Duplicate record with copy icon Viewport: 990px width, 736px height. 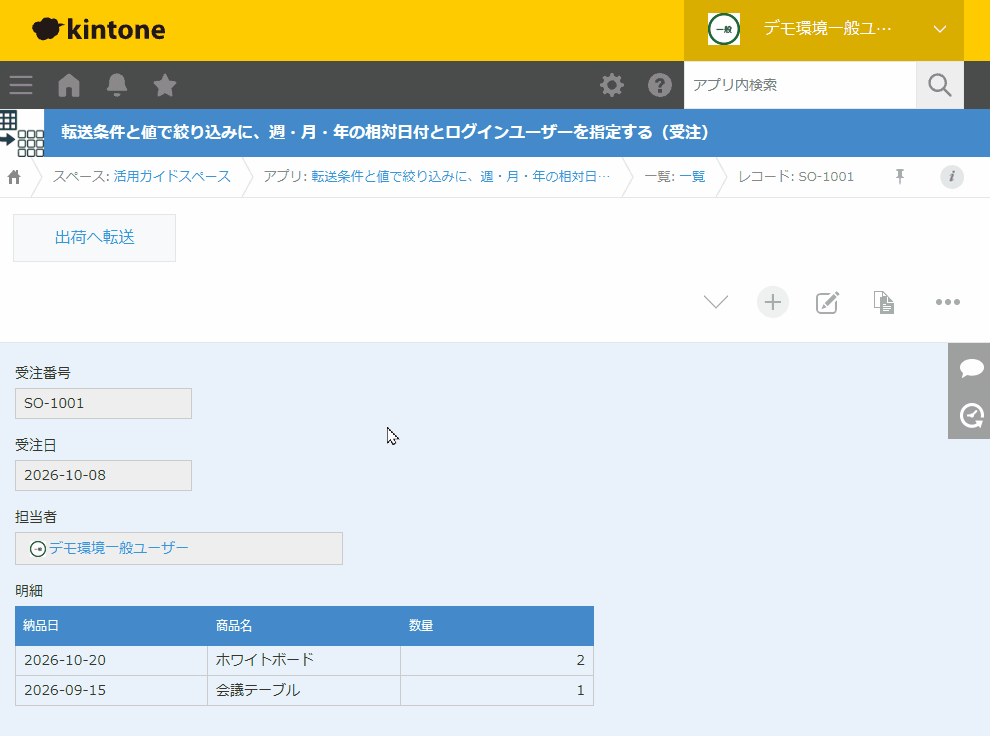[883, 302]
